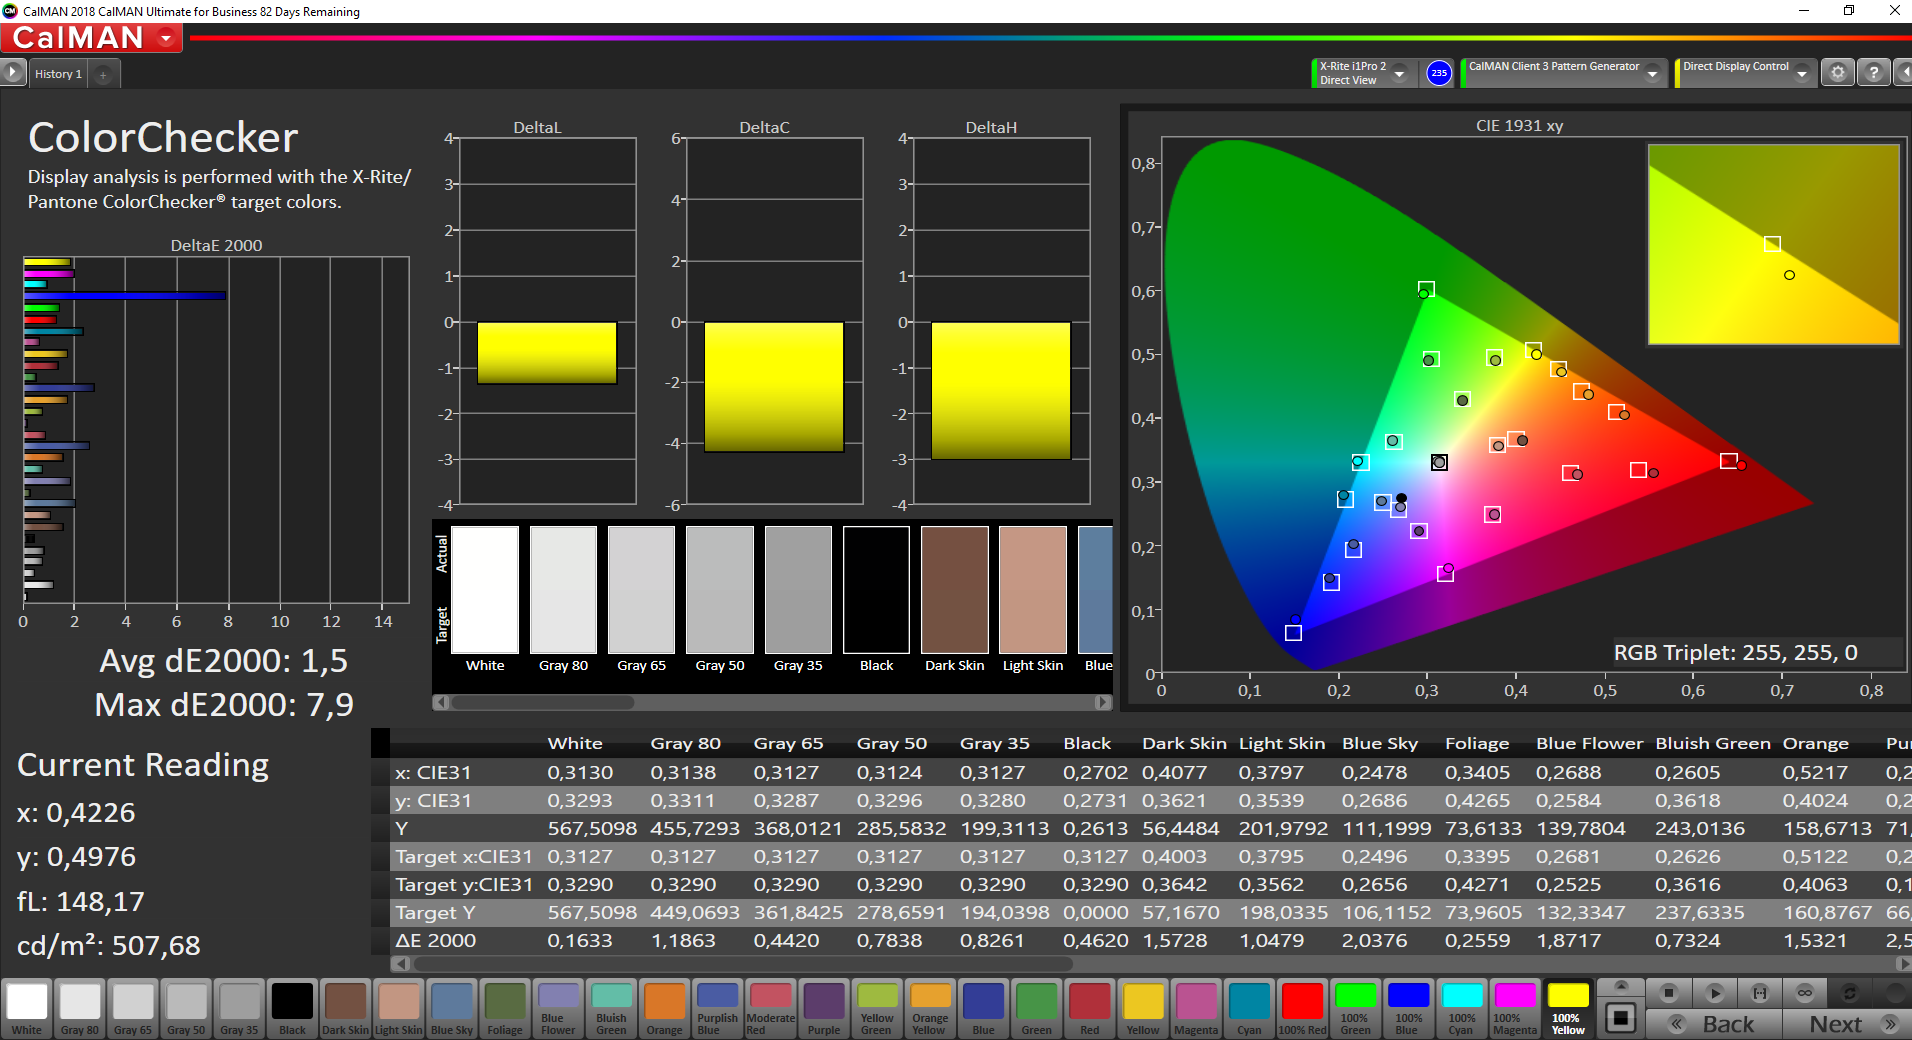Collapse the side panel arrow at top right
The width and height of the screenshot is (1912, 1040).
[x=1903, y=73]
